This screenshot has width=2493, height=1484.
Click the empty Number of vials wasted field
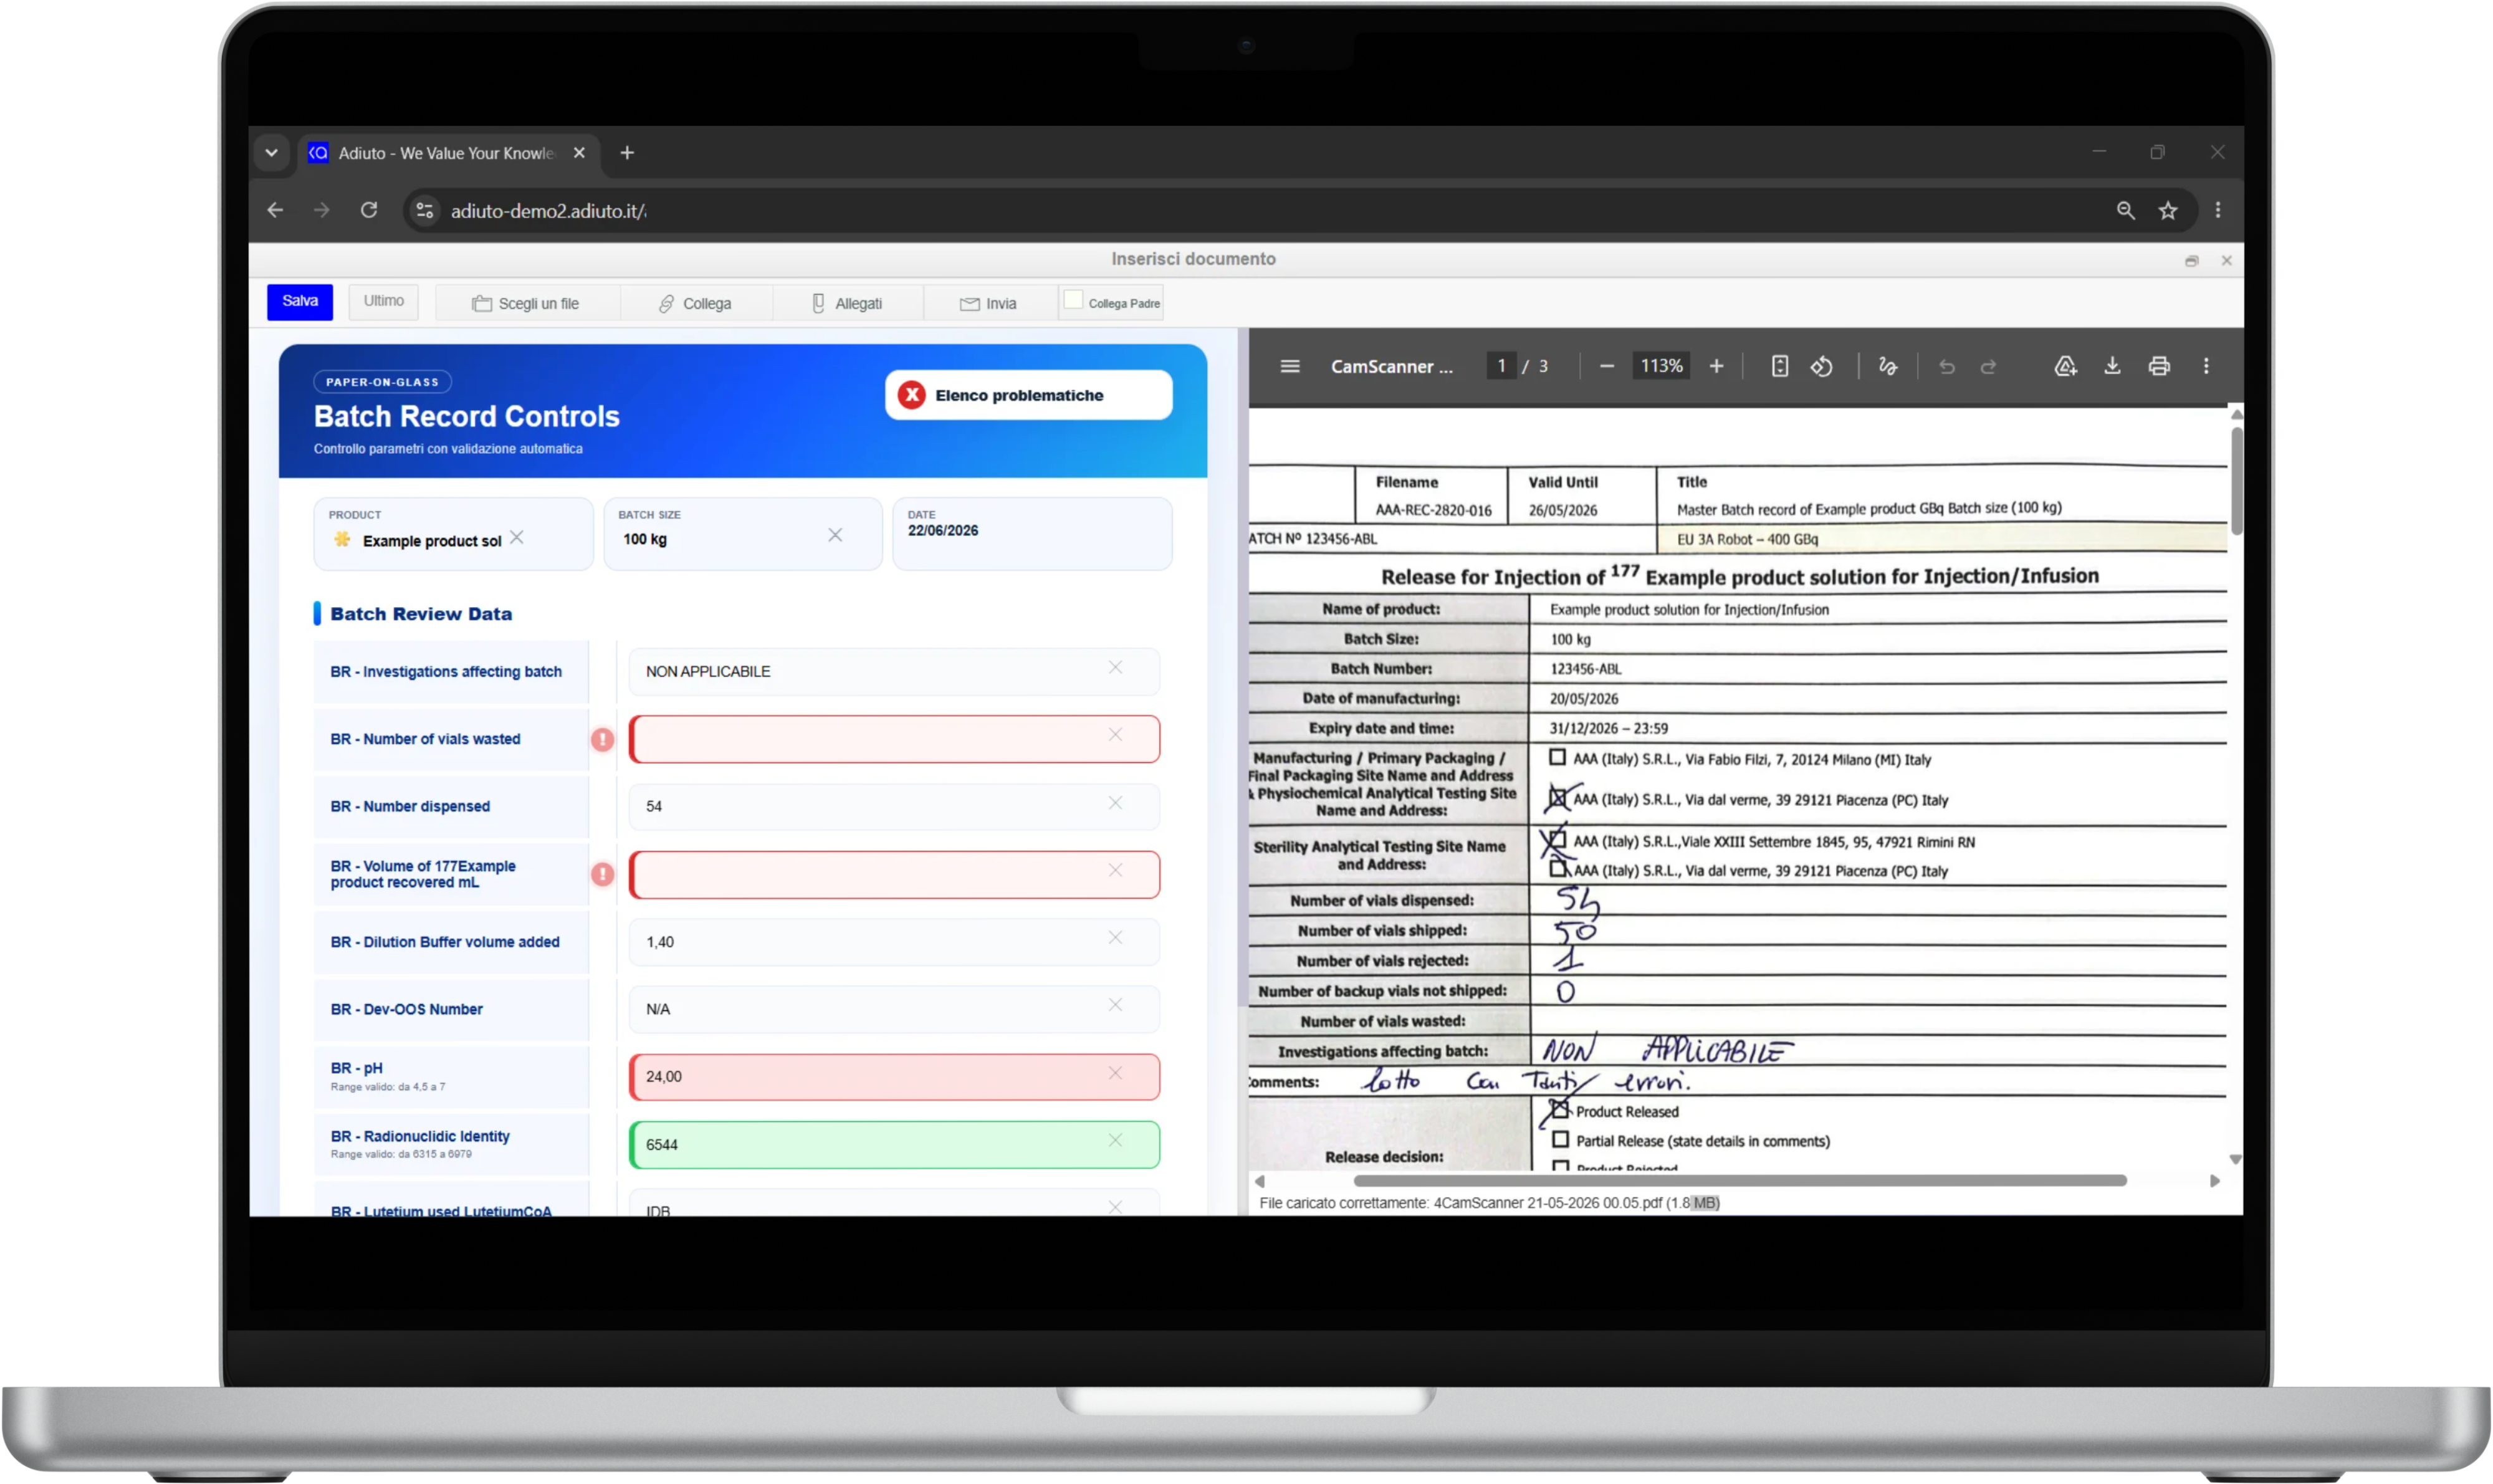pyautogui.click(x=894, y=739)
